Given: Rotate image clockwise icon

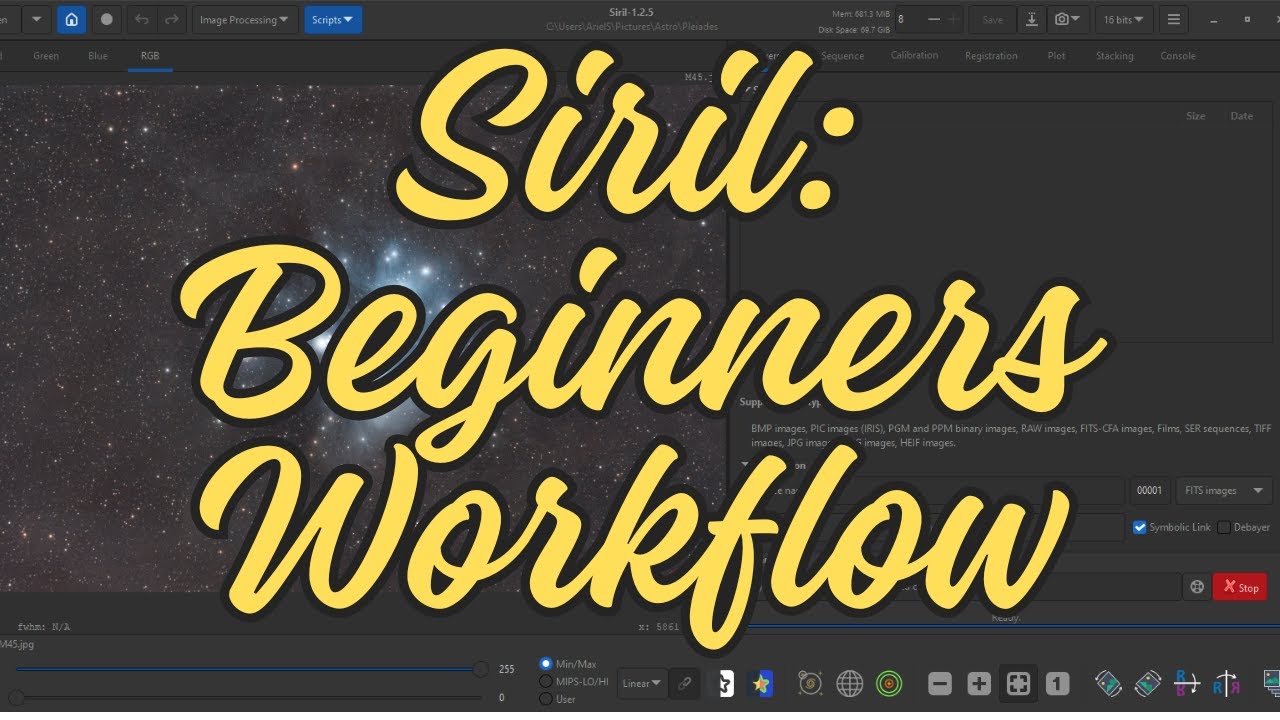Looking at the screenshot, I should (1148, 684).
